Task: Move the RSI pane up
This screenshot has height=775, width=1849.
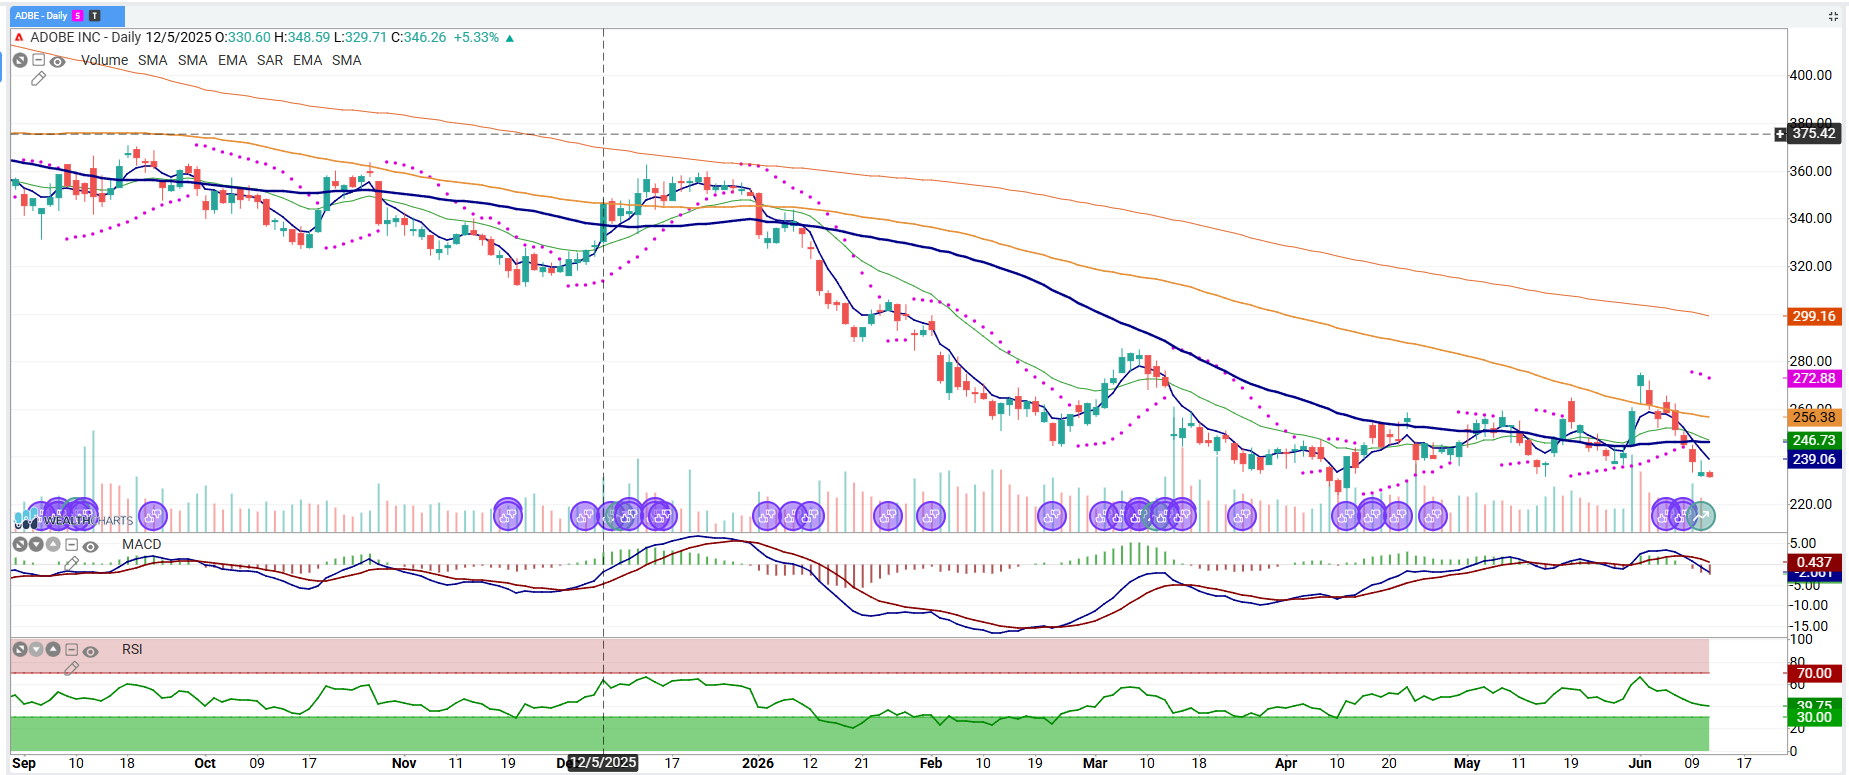Action: pos(53,650)
